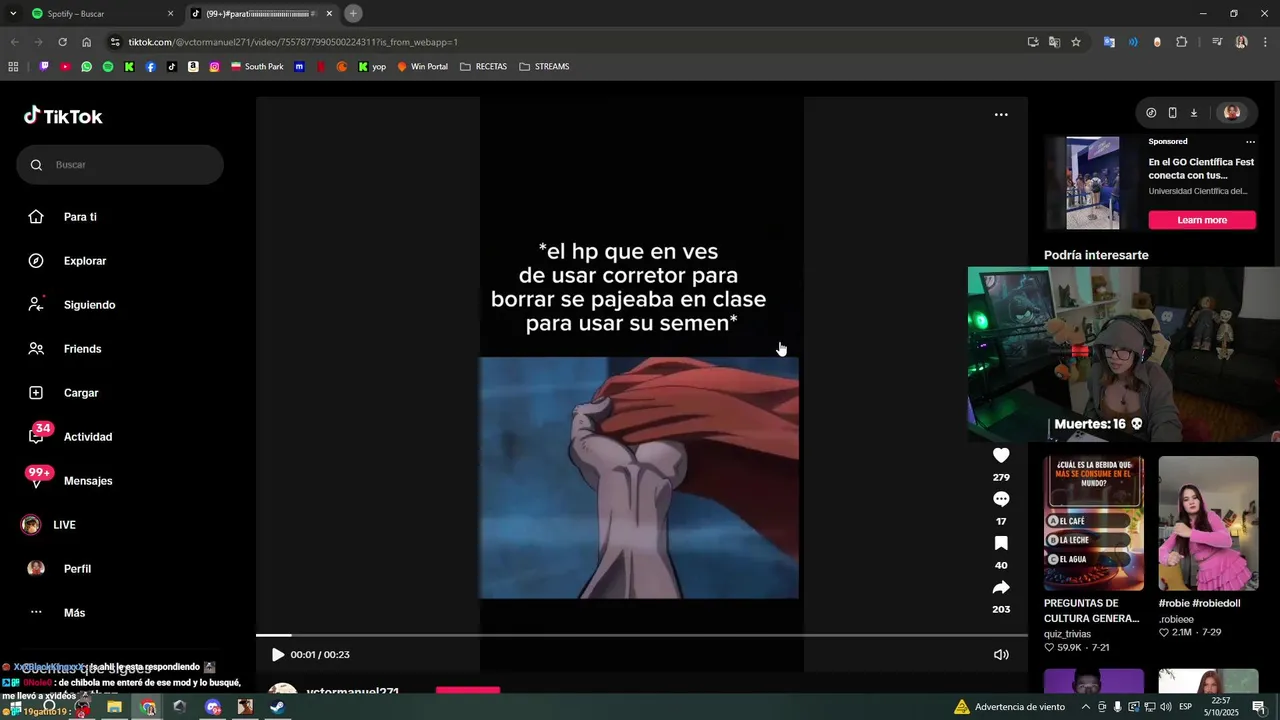Viewport: 1280px width, 720px height.
Task: Open sponsored ad options menu
Action: pyautogui.click(x=1250, y=142)
